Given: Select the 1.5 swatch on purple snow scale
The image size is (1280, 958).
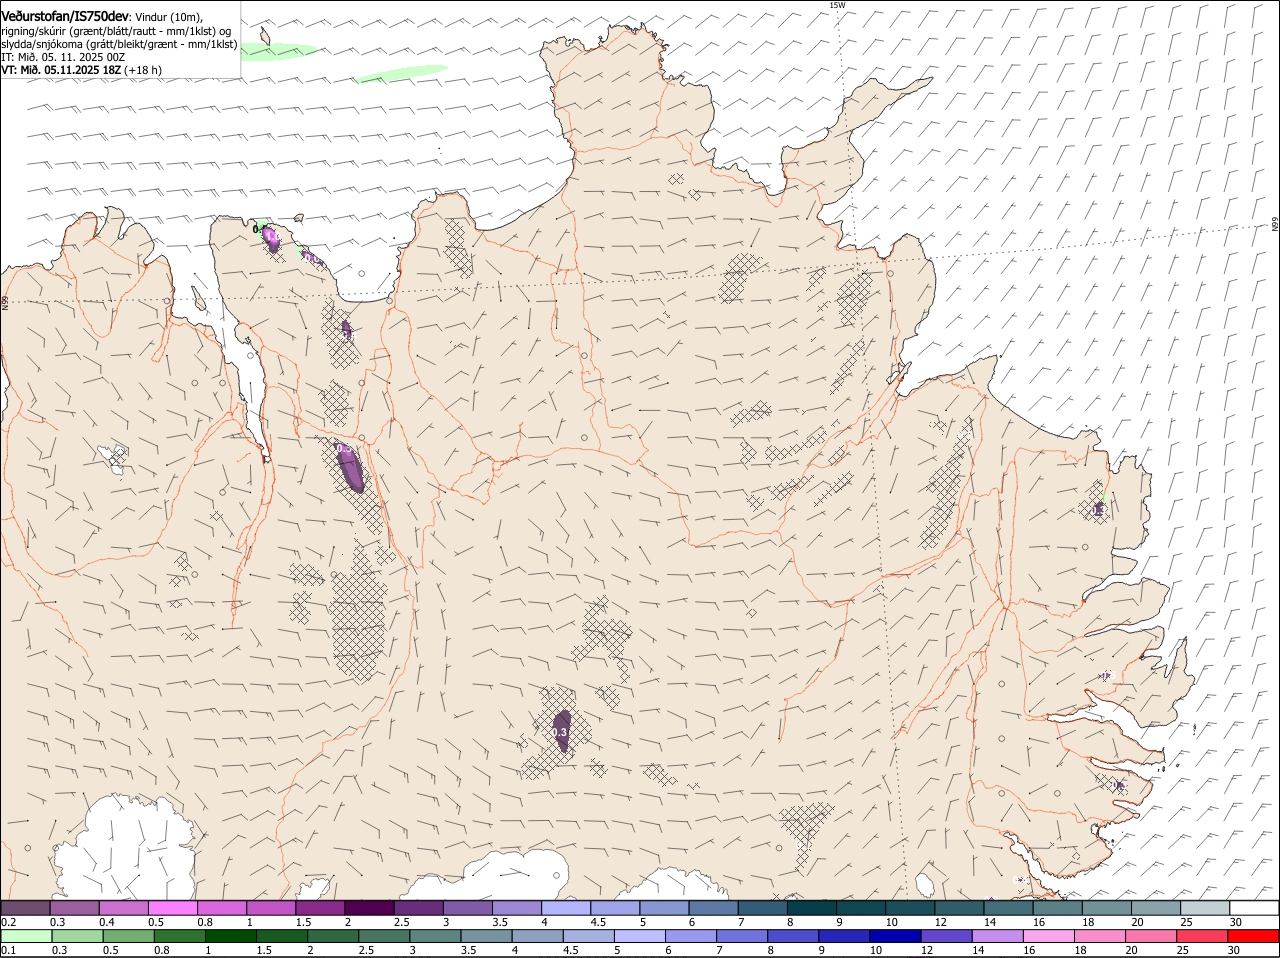Looking at the screenshot, I should [320, 907].
